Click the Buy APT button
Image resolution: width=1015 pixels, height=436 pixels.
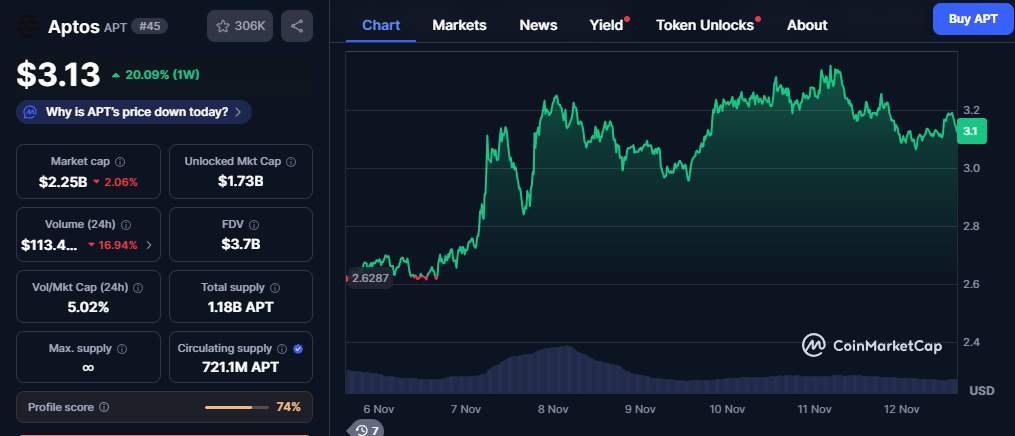973,19
